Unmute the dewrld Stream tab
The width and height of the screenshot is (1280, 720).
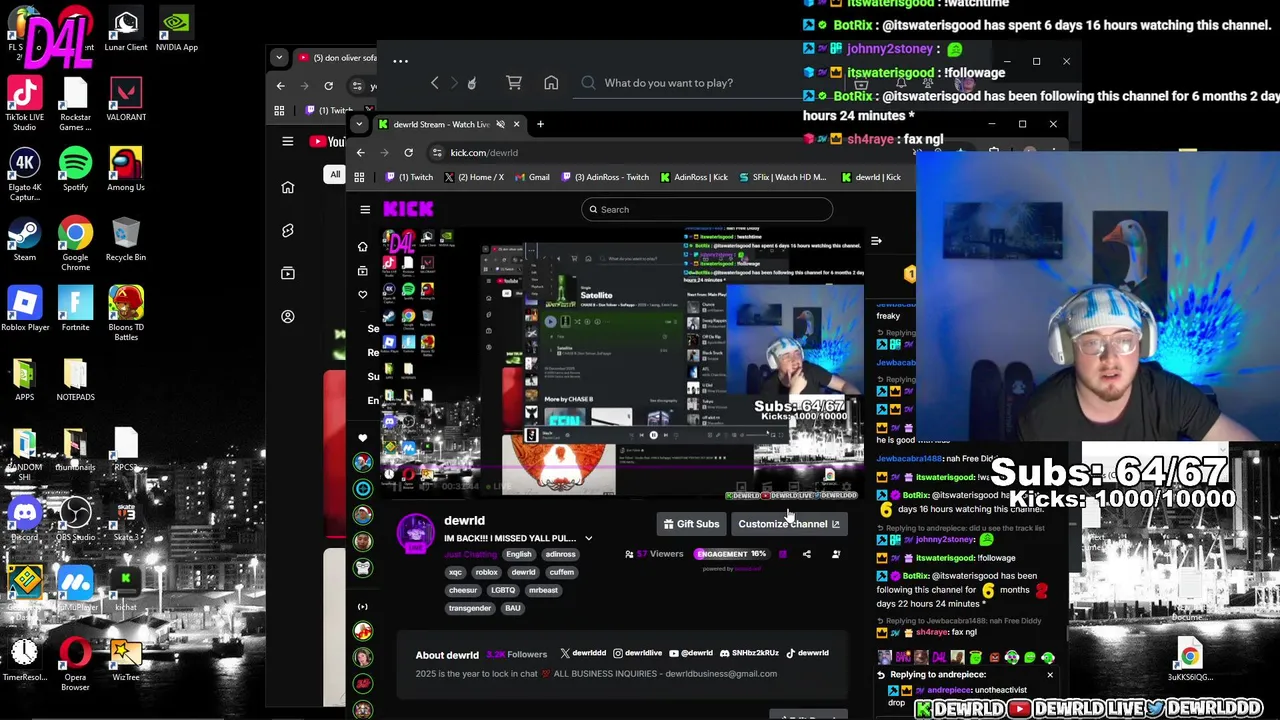(500, 125)
